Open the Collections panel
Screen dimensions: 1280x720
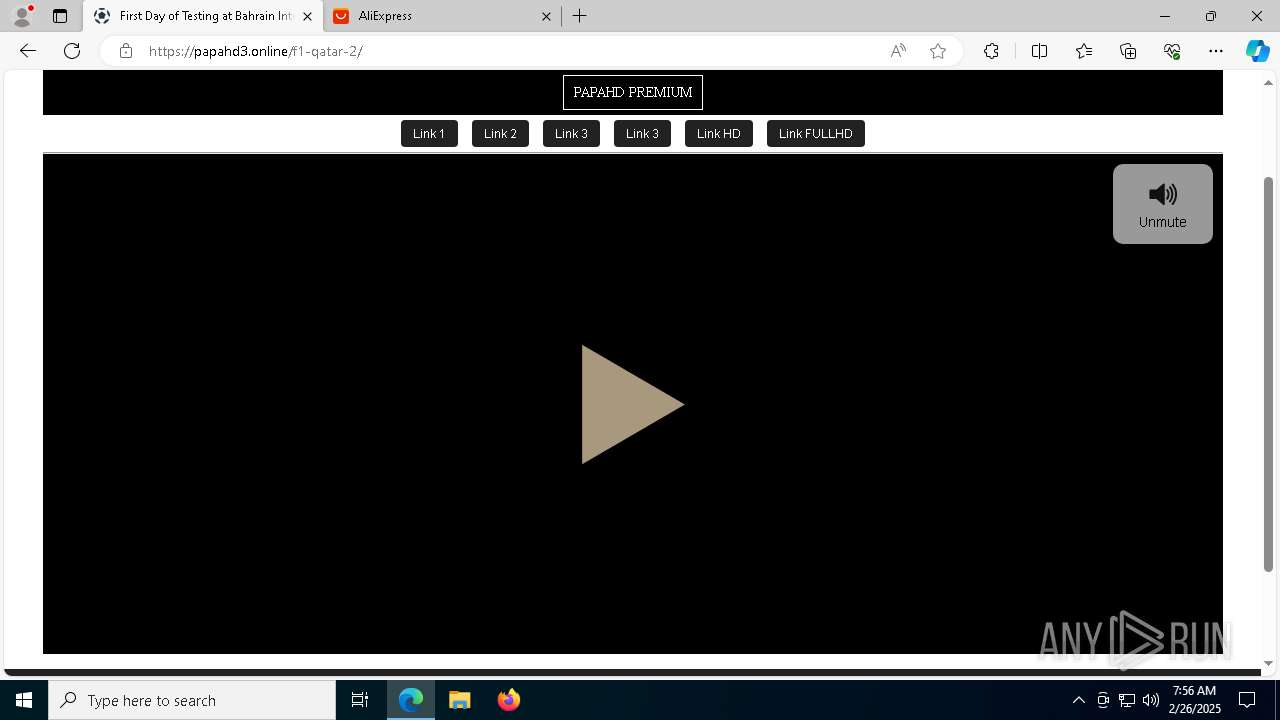click(1128, 51)
